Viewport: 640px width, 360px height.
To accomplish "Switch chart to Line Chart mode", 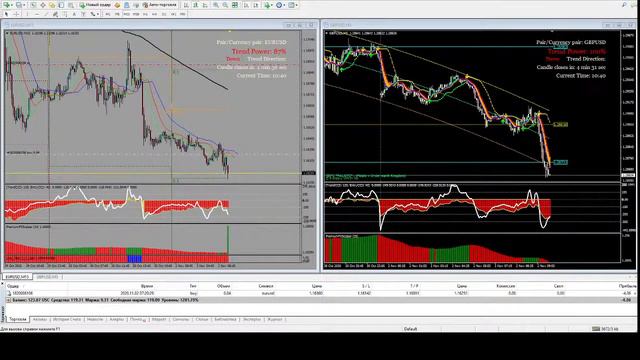I will point(205,5).
